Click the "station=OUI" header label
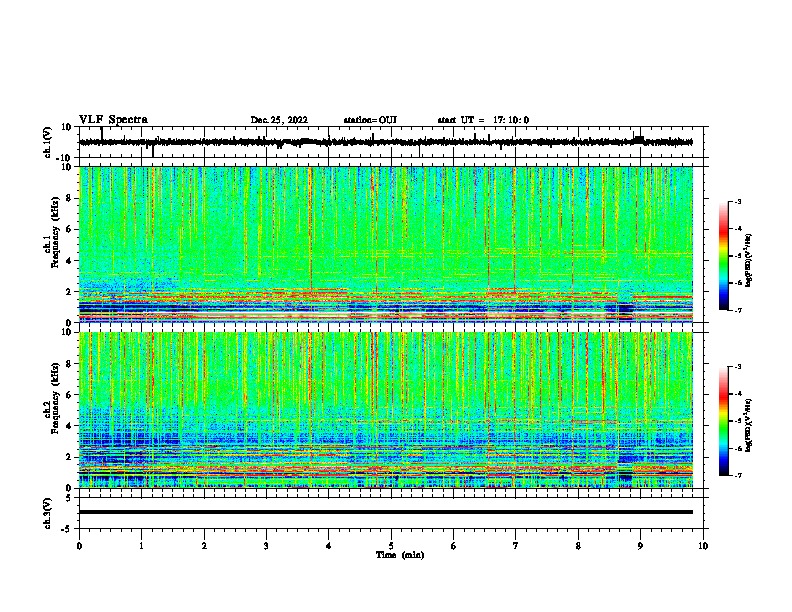Screen dimensions: 792x612 370,120
